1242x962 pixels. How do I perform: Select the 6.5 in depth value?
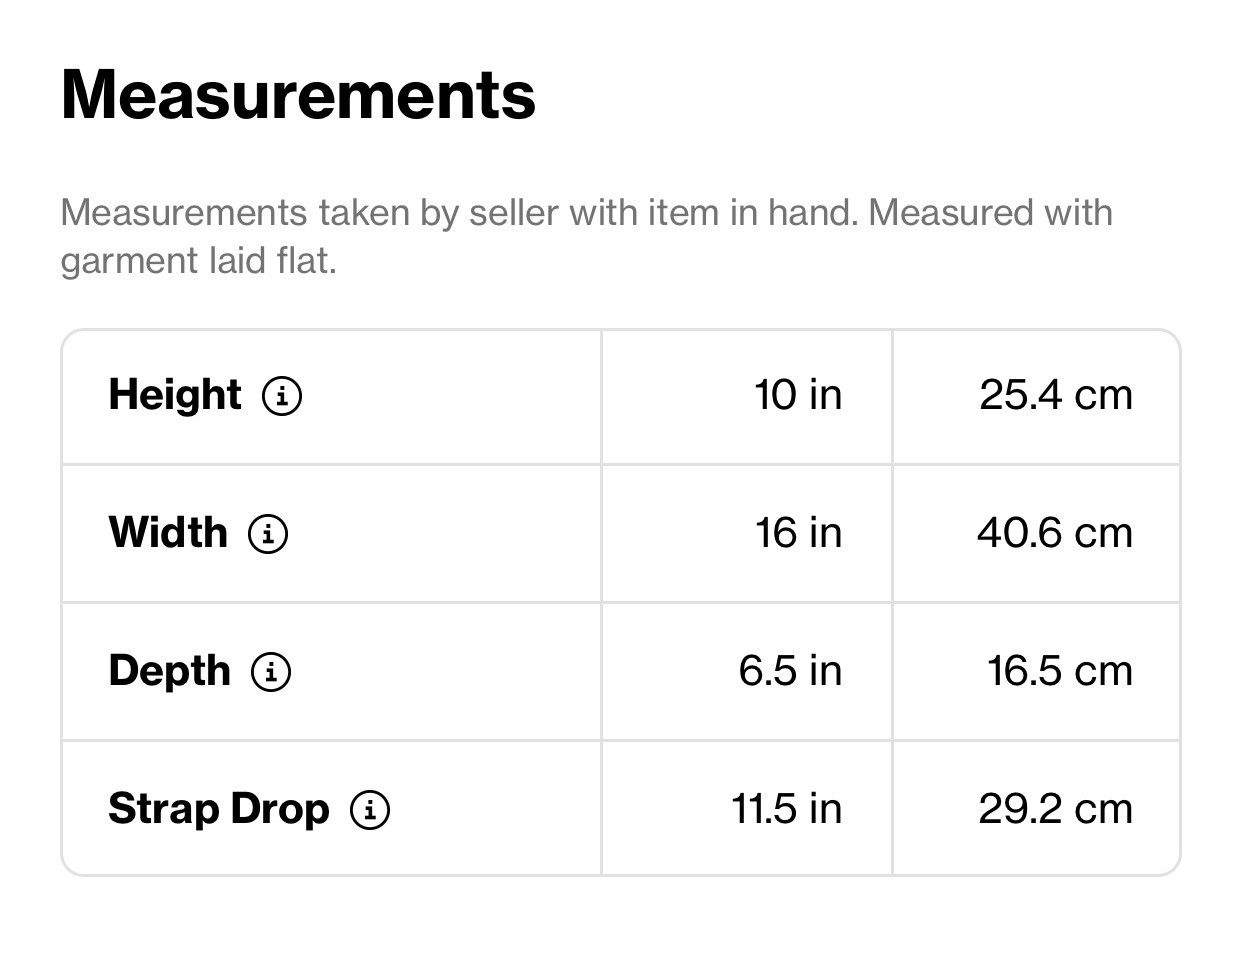pyautogui.click(x=790, y=670)
